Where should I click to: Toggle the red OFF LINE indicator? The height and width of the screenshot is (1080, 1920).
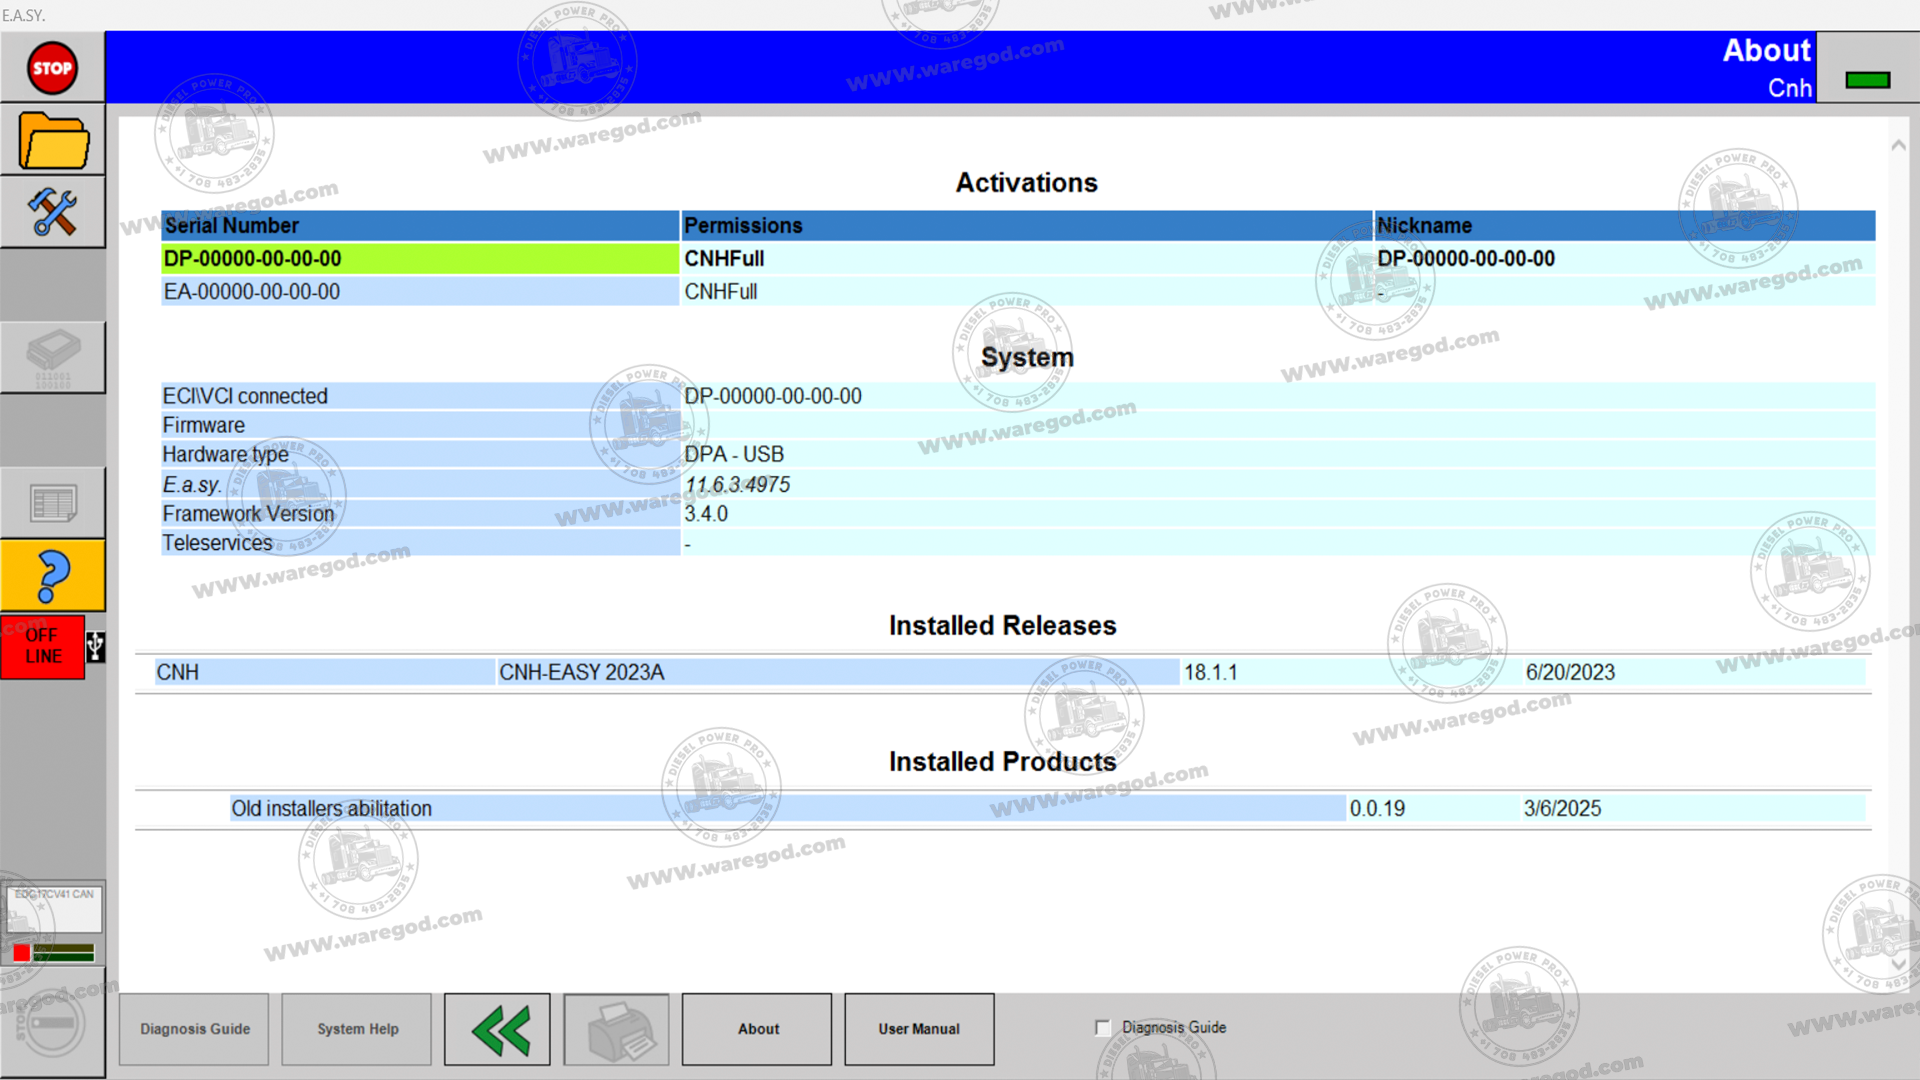[43, 647]
